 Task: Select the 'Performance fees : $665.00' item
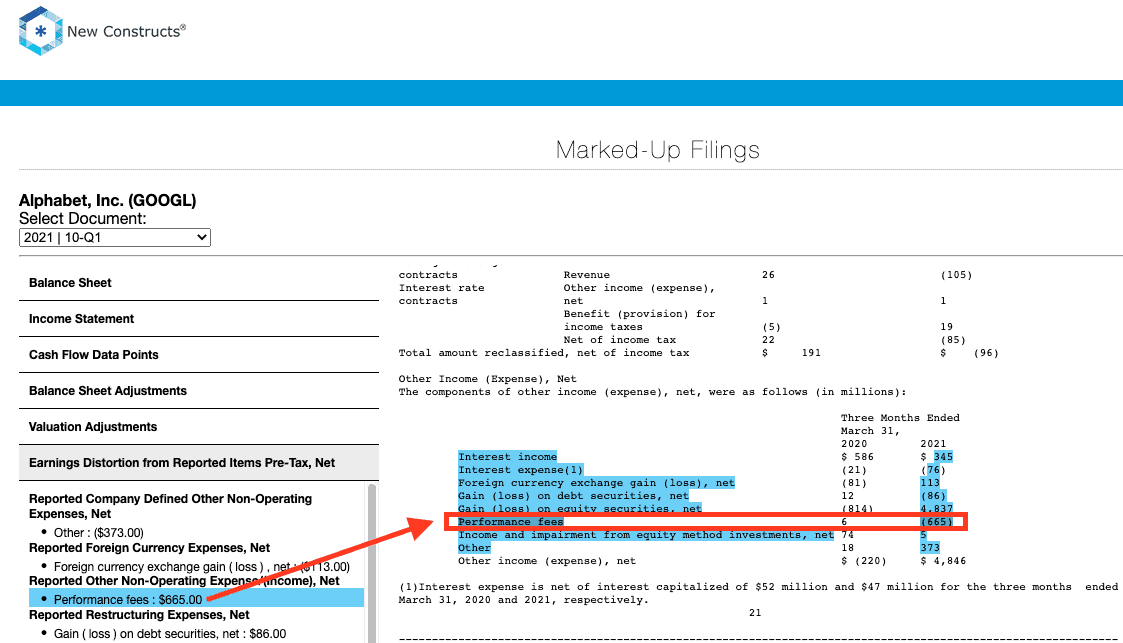coord(196,599)
